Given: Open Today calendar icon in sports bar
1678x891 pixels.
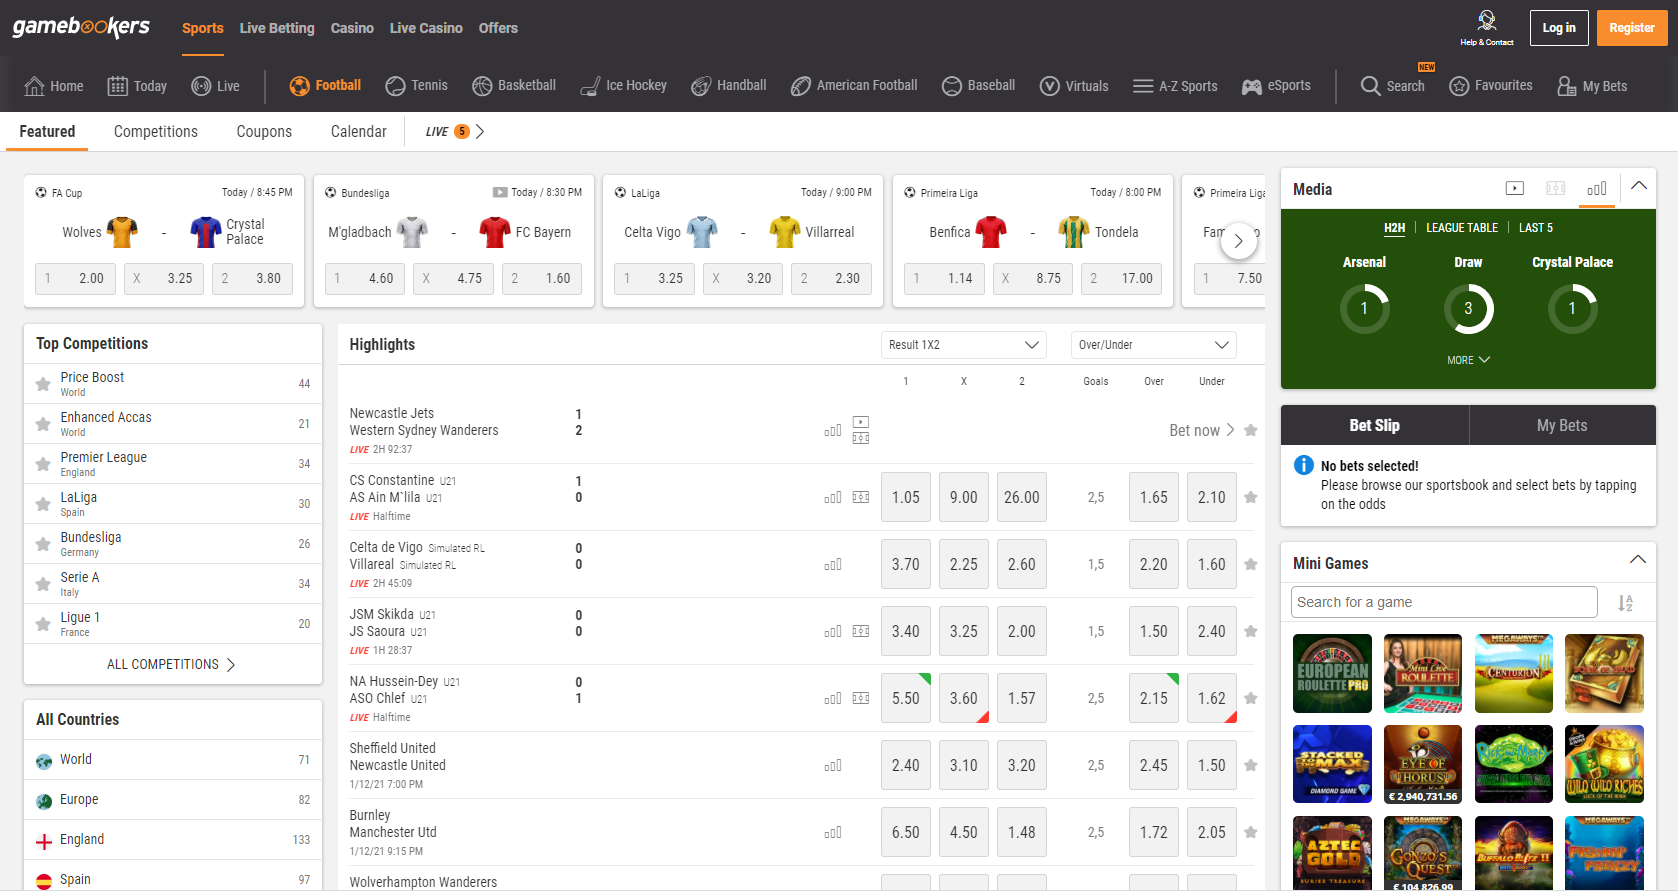Looking at the screenshot, I should tap(117, 86).
